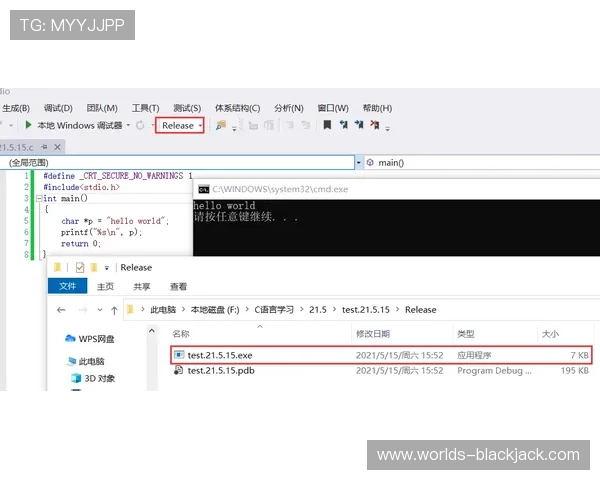The height and width of the screenshot is (480, 600).
Task: Click the increase indent toolbar icon
Action: (269, 125)
